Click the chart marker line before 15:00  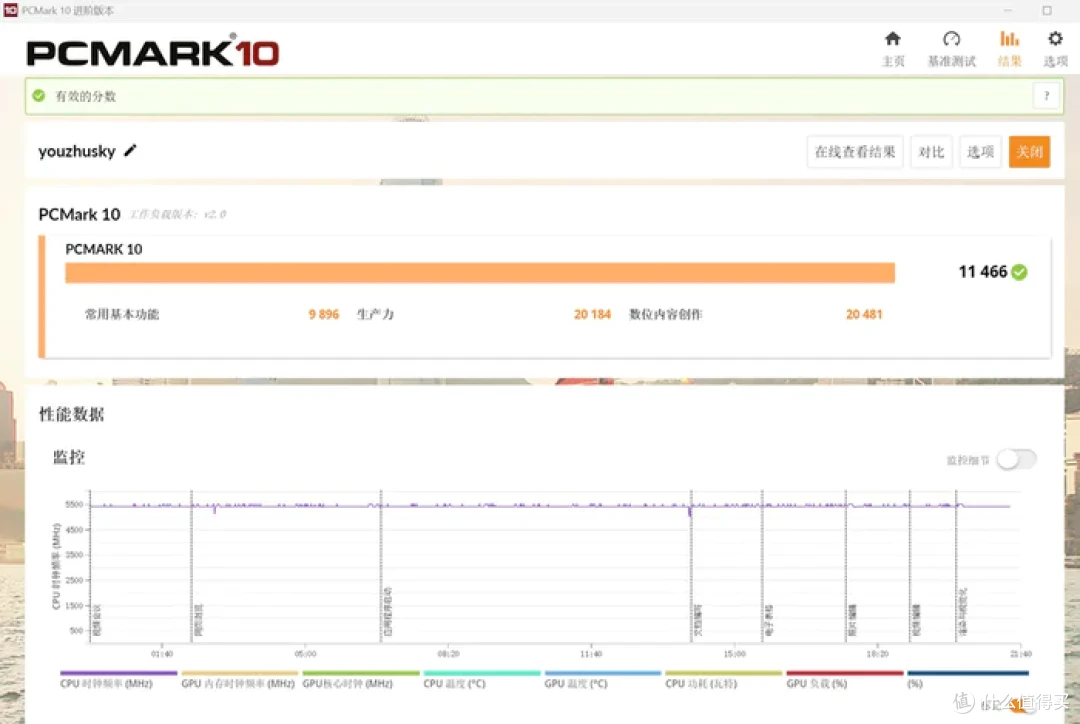691,566
